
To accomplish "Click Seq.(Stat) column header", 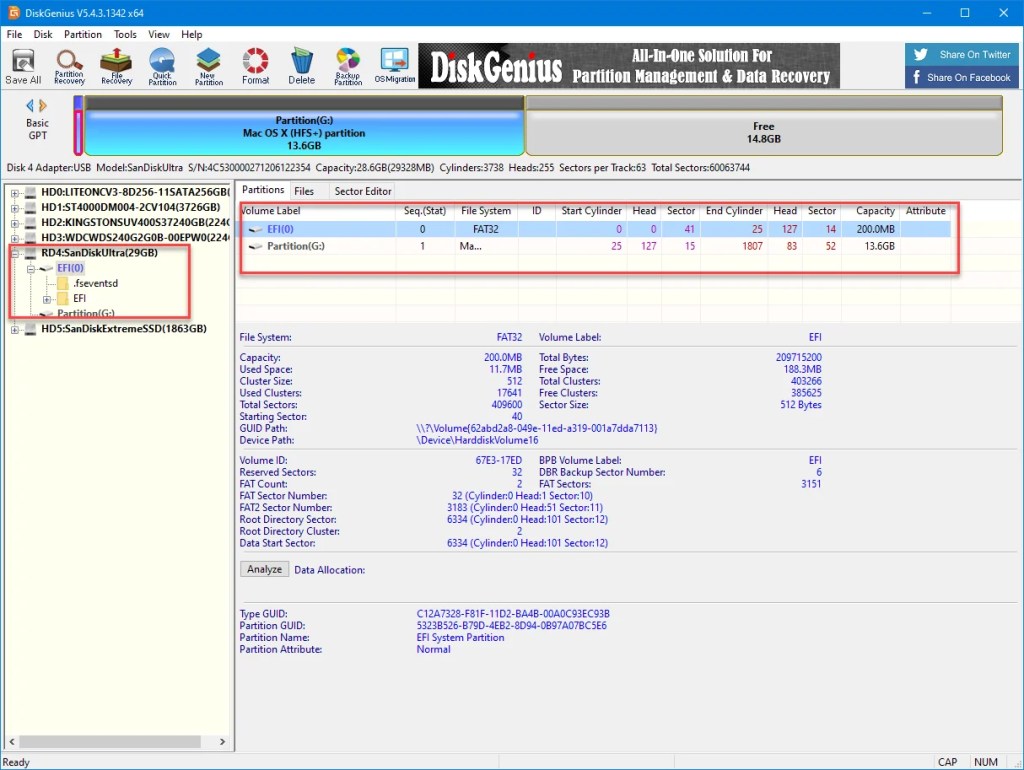I will [x=424, y=211].
